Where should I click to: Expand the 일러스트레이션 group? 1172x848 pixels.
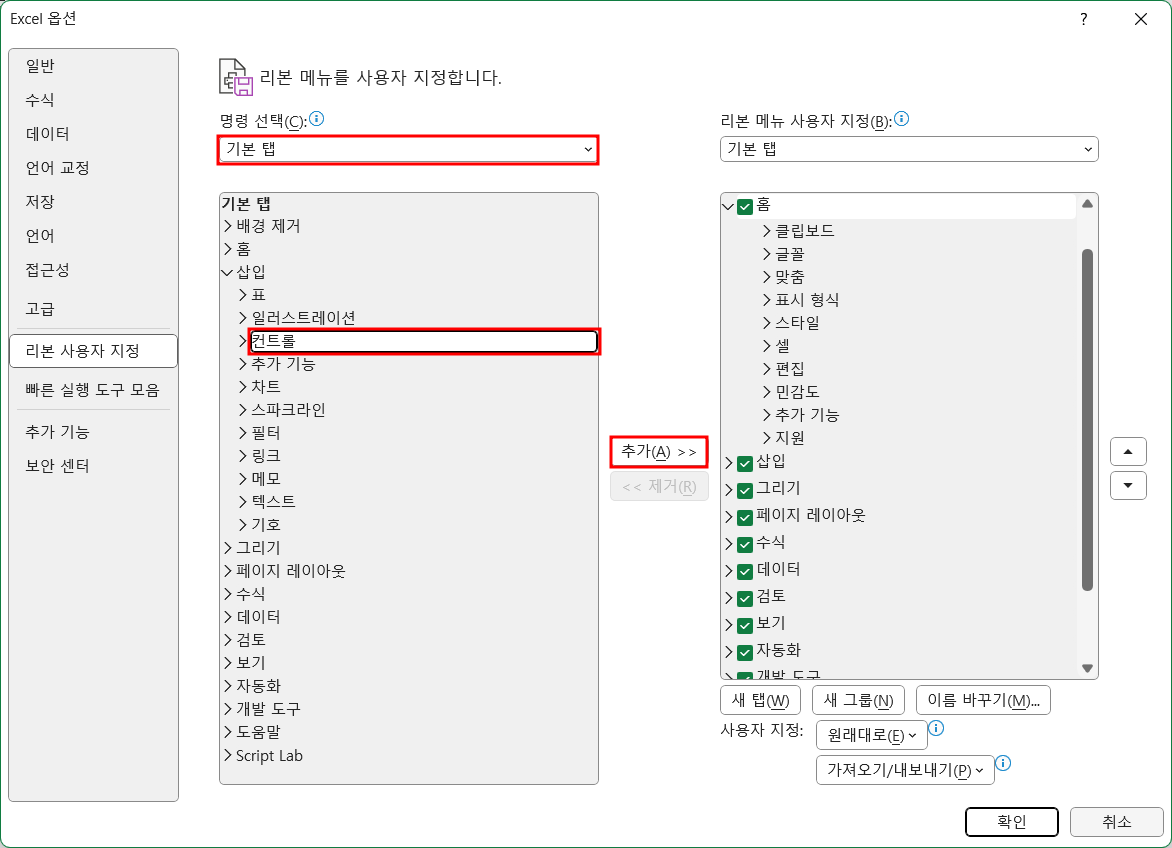tap(242, 318)
